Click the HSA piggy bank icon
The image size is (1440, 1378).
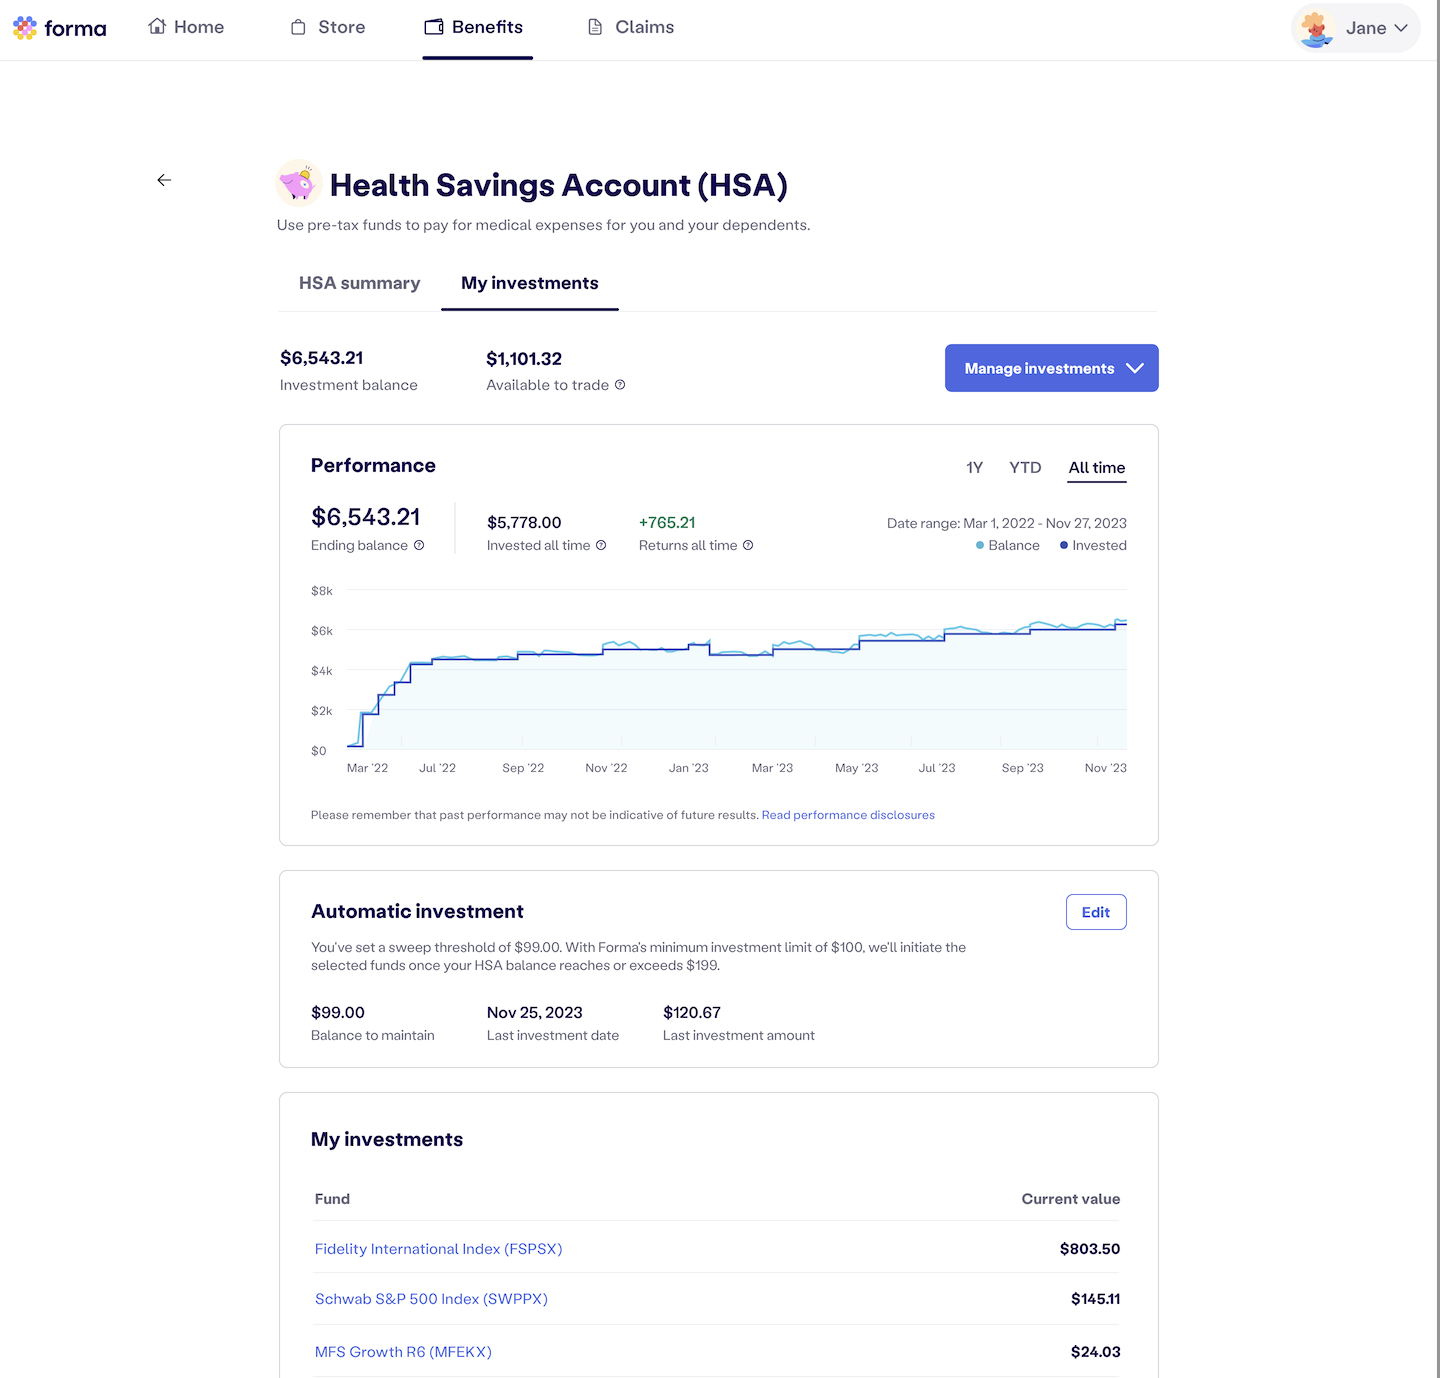298,183
